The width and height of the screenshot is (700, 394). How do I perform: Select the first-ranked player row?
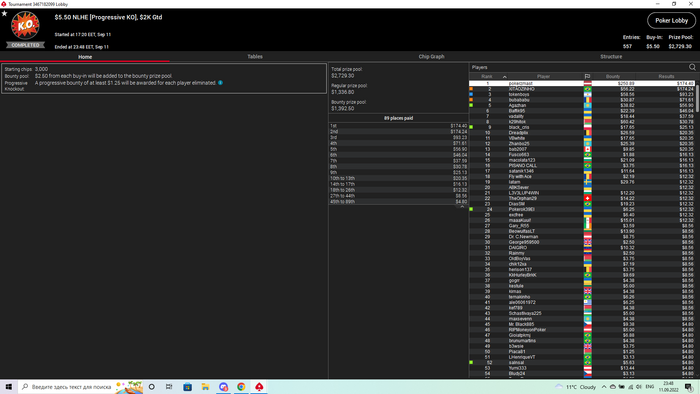point(582,83)
